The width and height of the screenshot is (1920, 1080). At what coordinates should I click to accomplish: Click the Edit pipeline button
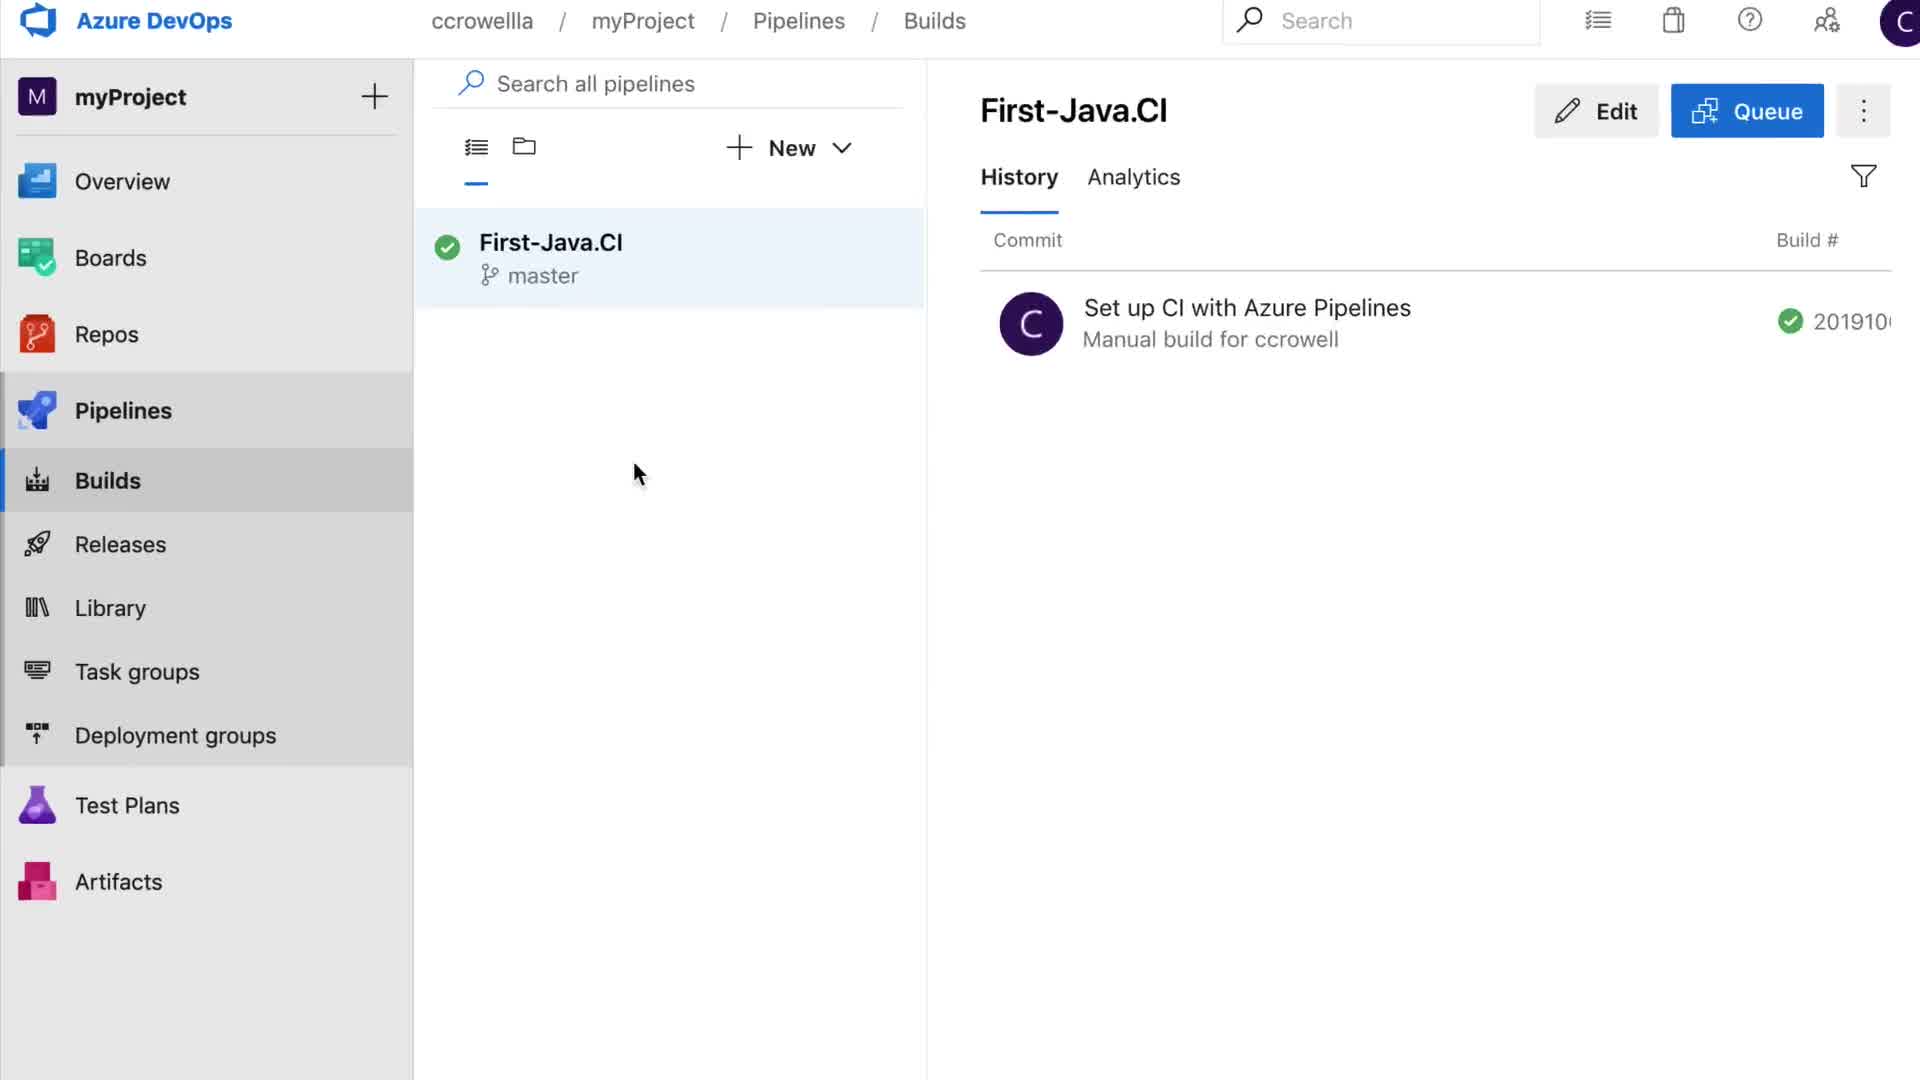click(x=1595, y=111)
